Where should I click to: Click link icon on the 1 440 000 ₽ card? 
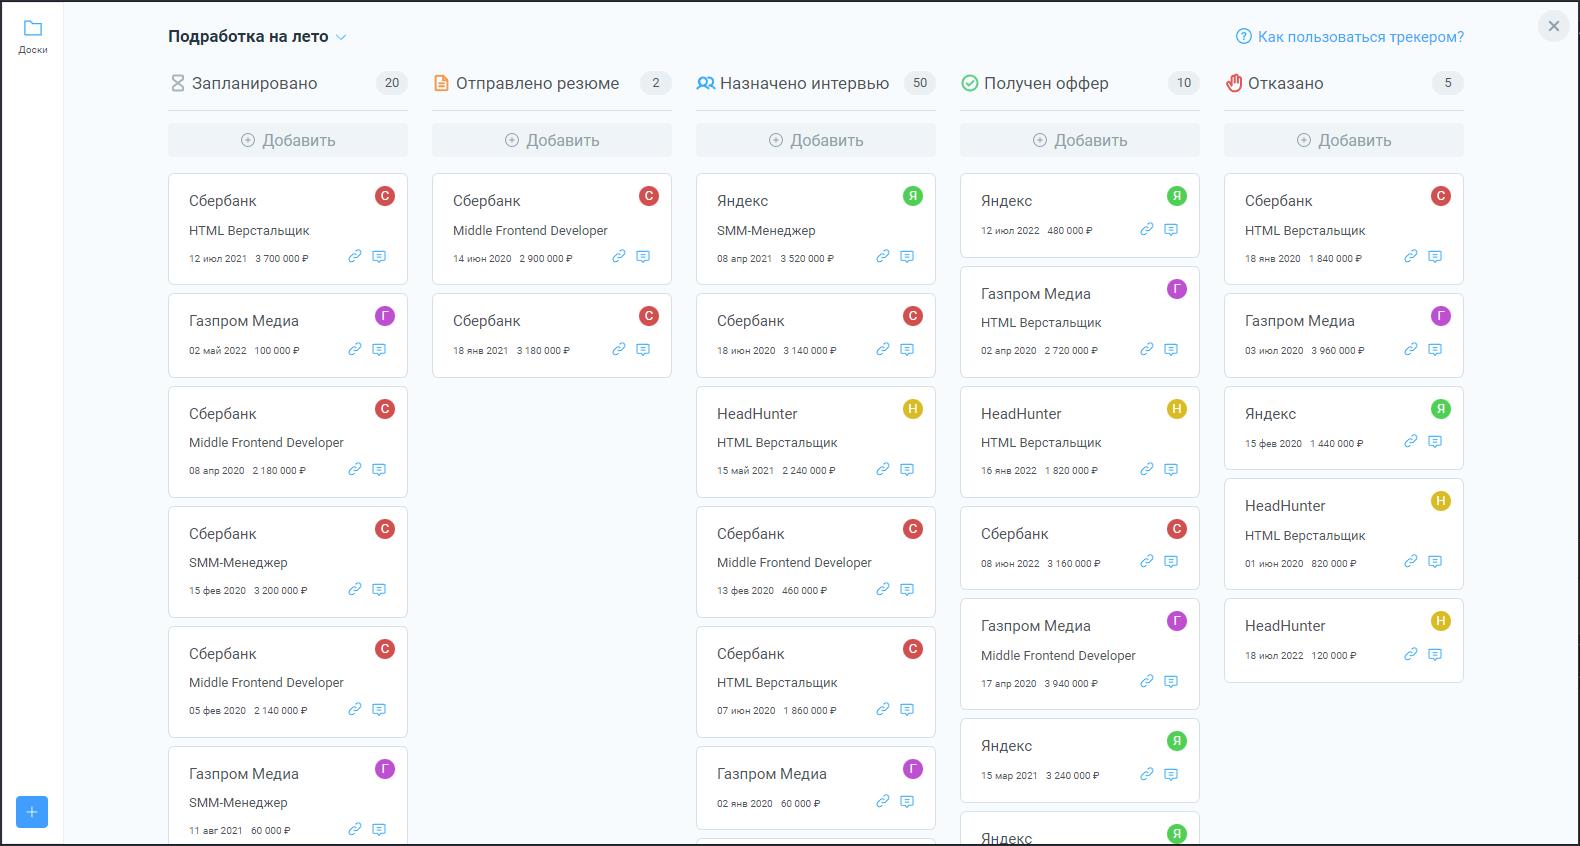(x=1411, y=442)
